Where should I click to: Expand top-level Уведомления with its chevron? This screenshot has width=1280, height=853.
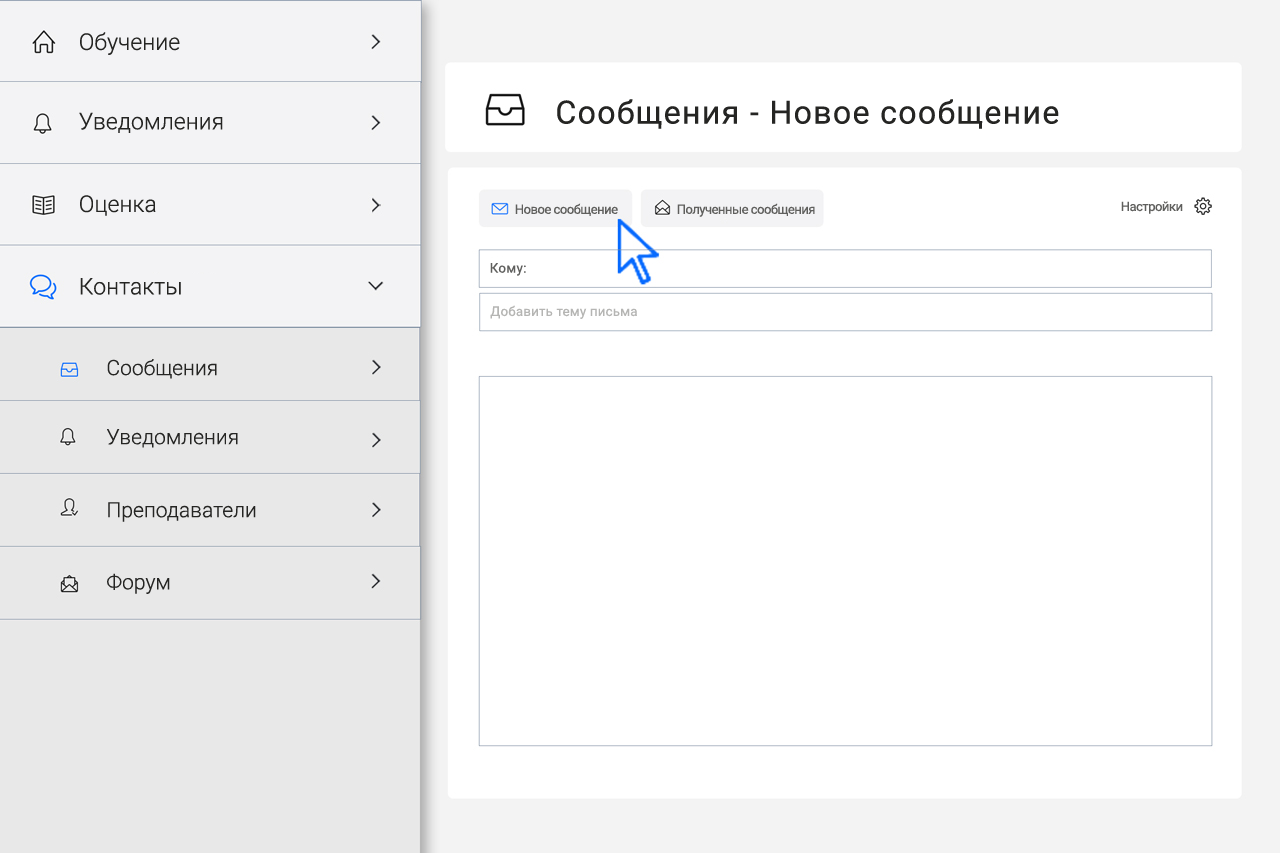pyautogui.click(x=376, y=123)
